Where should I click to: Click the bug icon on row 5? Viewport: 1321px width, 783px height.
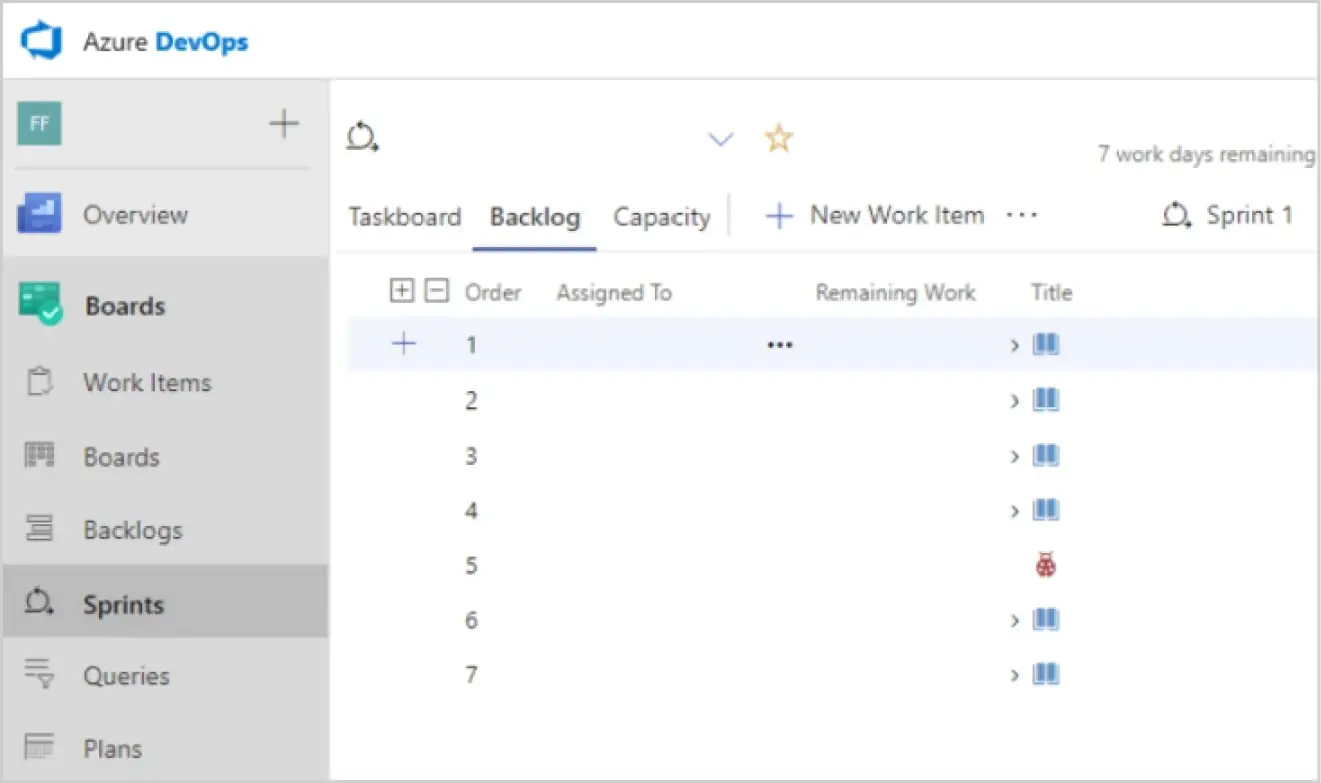point(1044,565)
